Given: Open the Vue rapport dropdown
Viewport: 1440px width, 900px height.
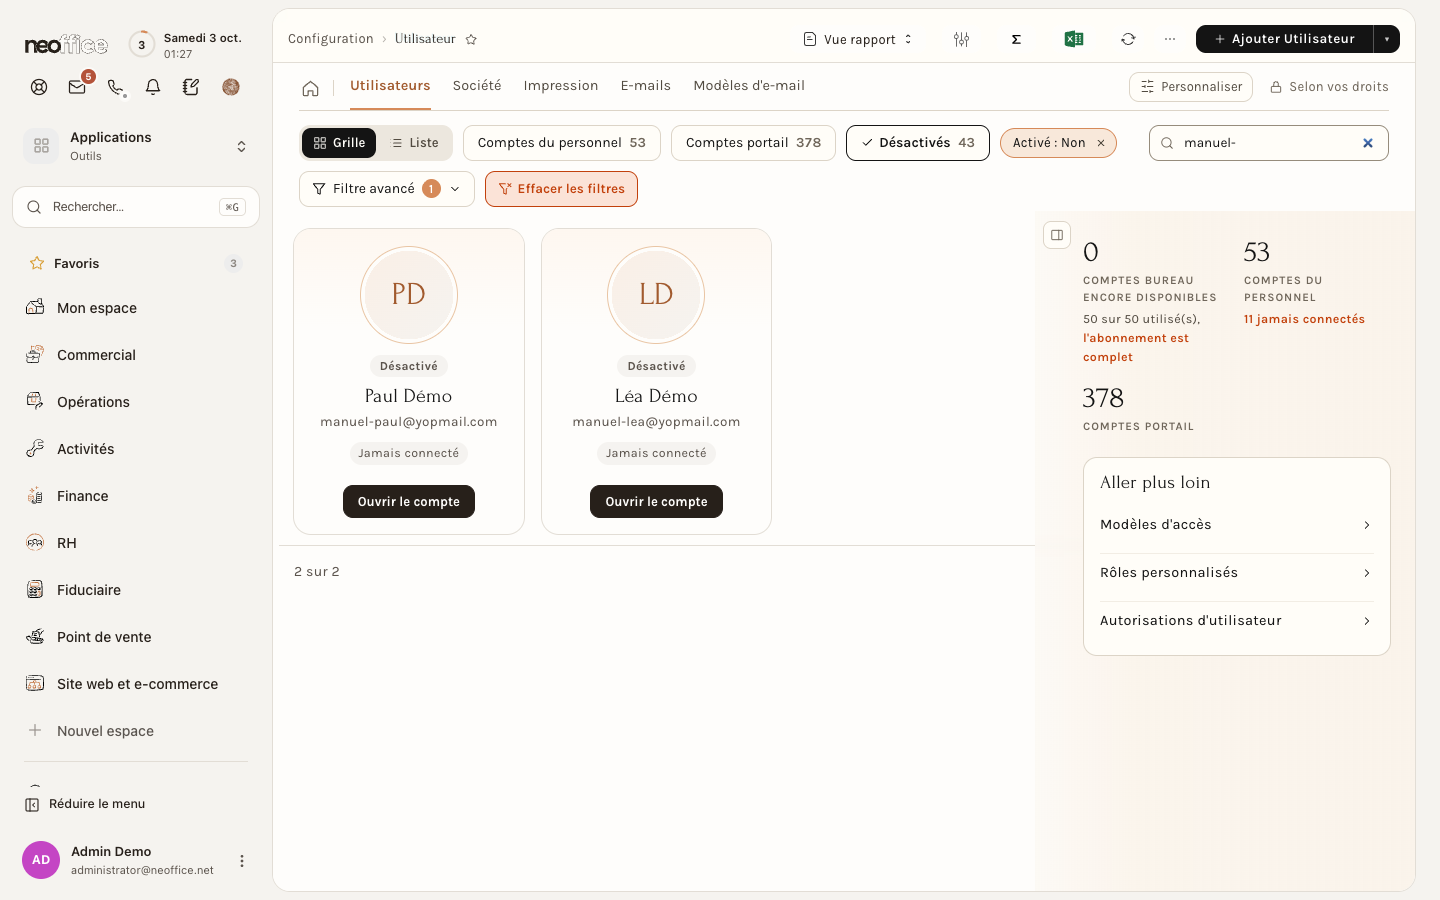Looking at the screenshot, I should pos(858,39).
